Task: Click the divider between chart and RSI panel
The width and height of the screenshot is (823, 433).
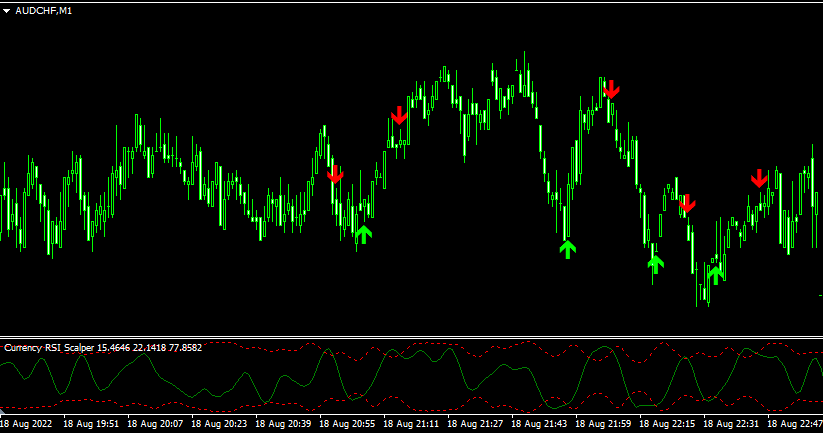Action: pyautogui.click(x=411, y=338)
